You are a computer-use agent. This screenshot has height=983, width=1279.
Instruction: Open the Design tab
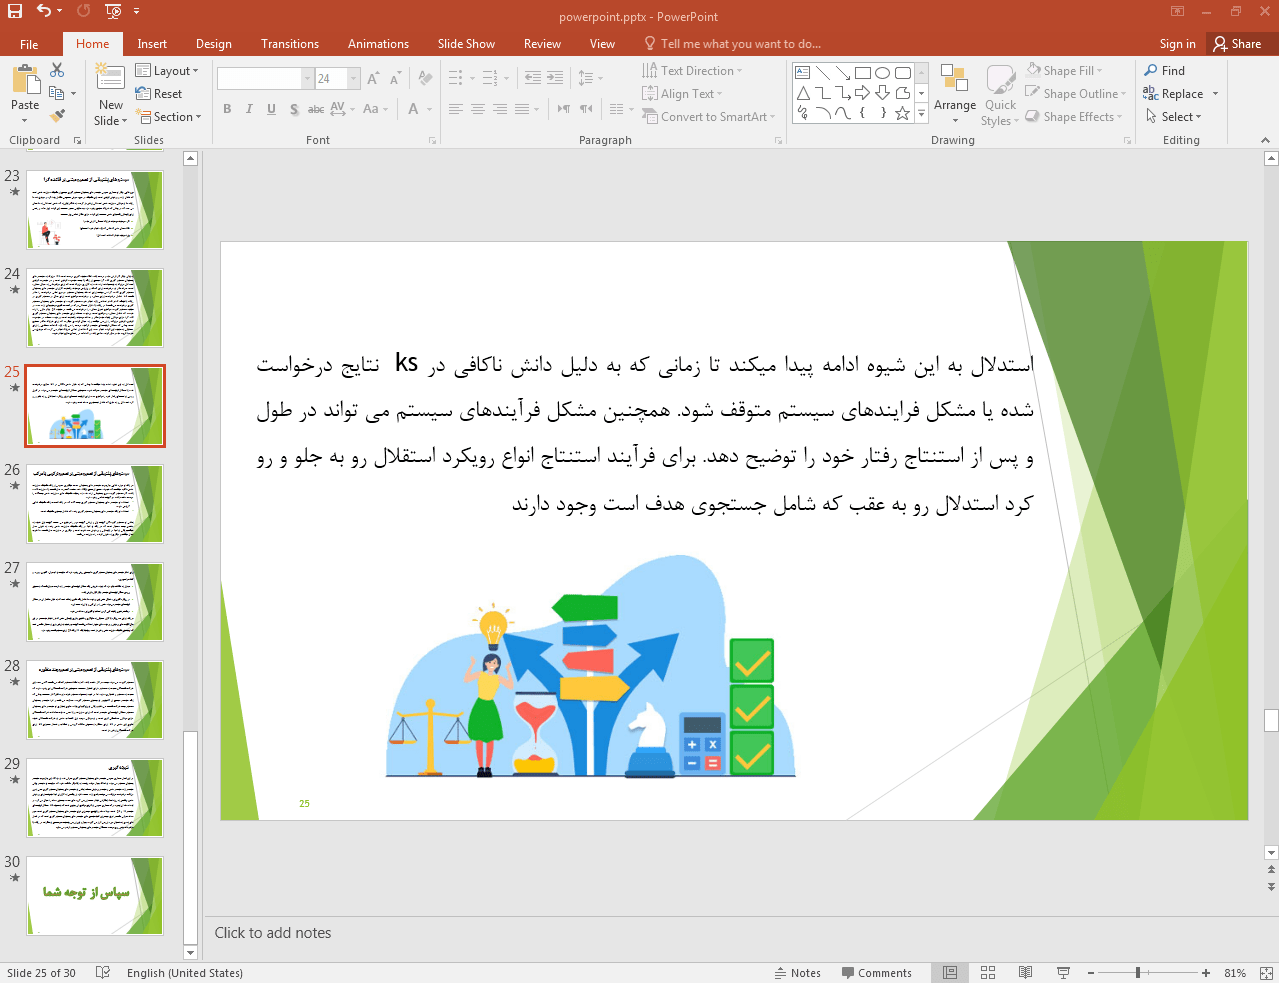click(213, 44)
